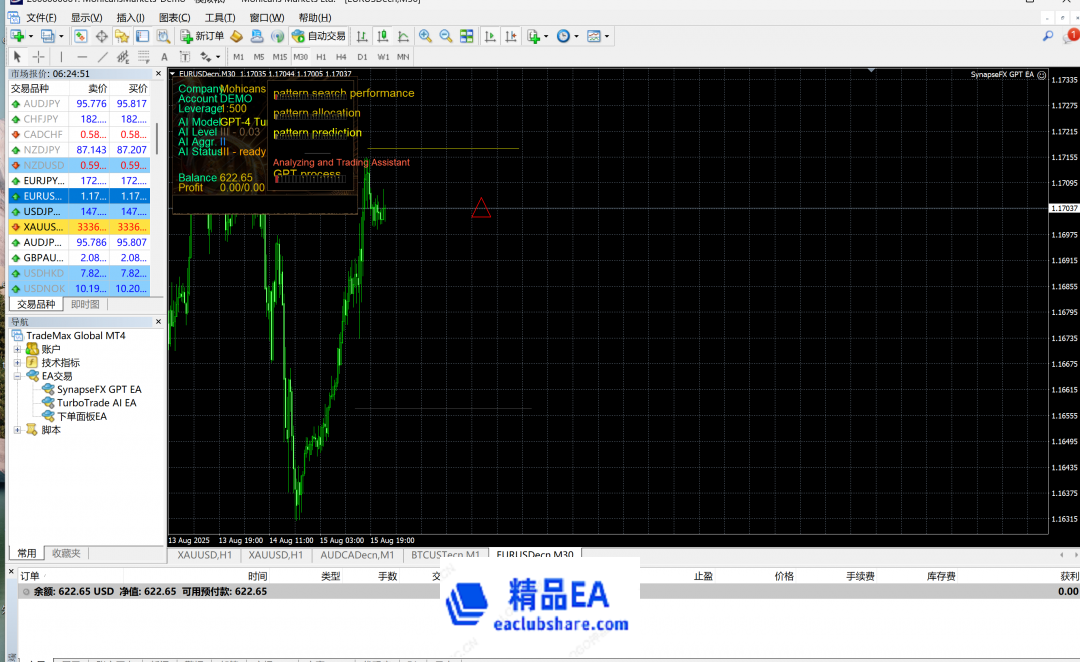
Task: Click the New Order (新订单) toolbar button
Action: 203,36
